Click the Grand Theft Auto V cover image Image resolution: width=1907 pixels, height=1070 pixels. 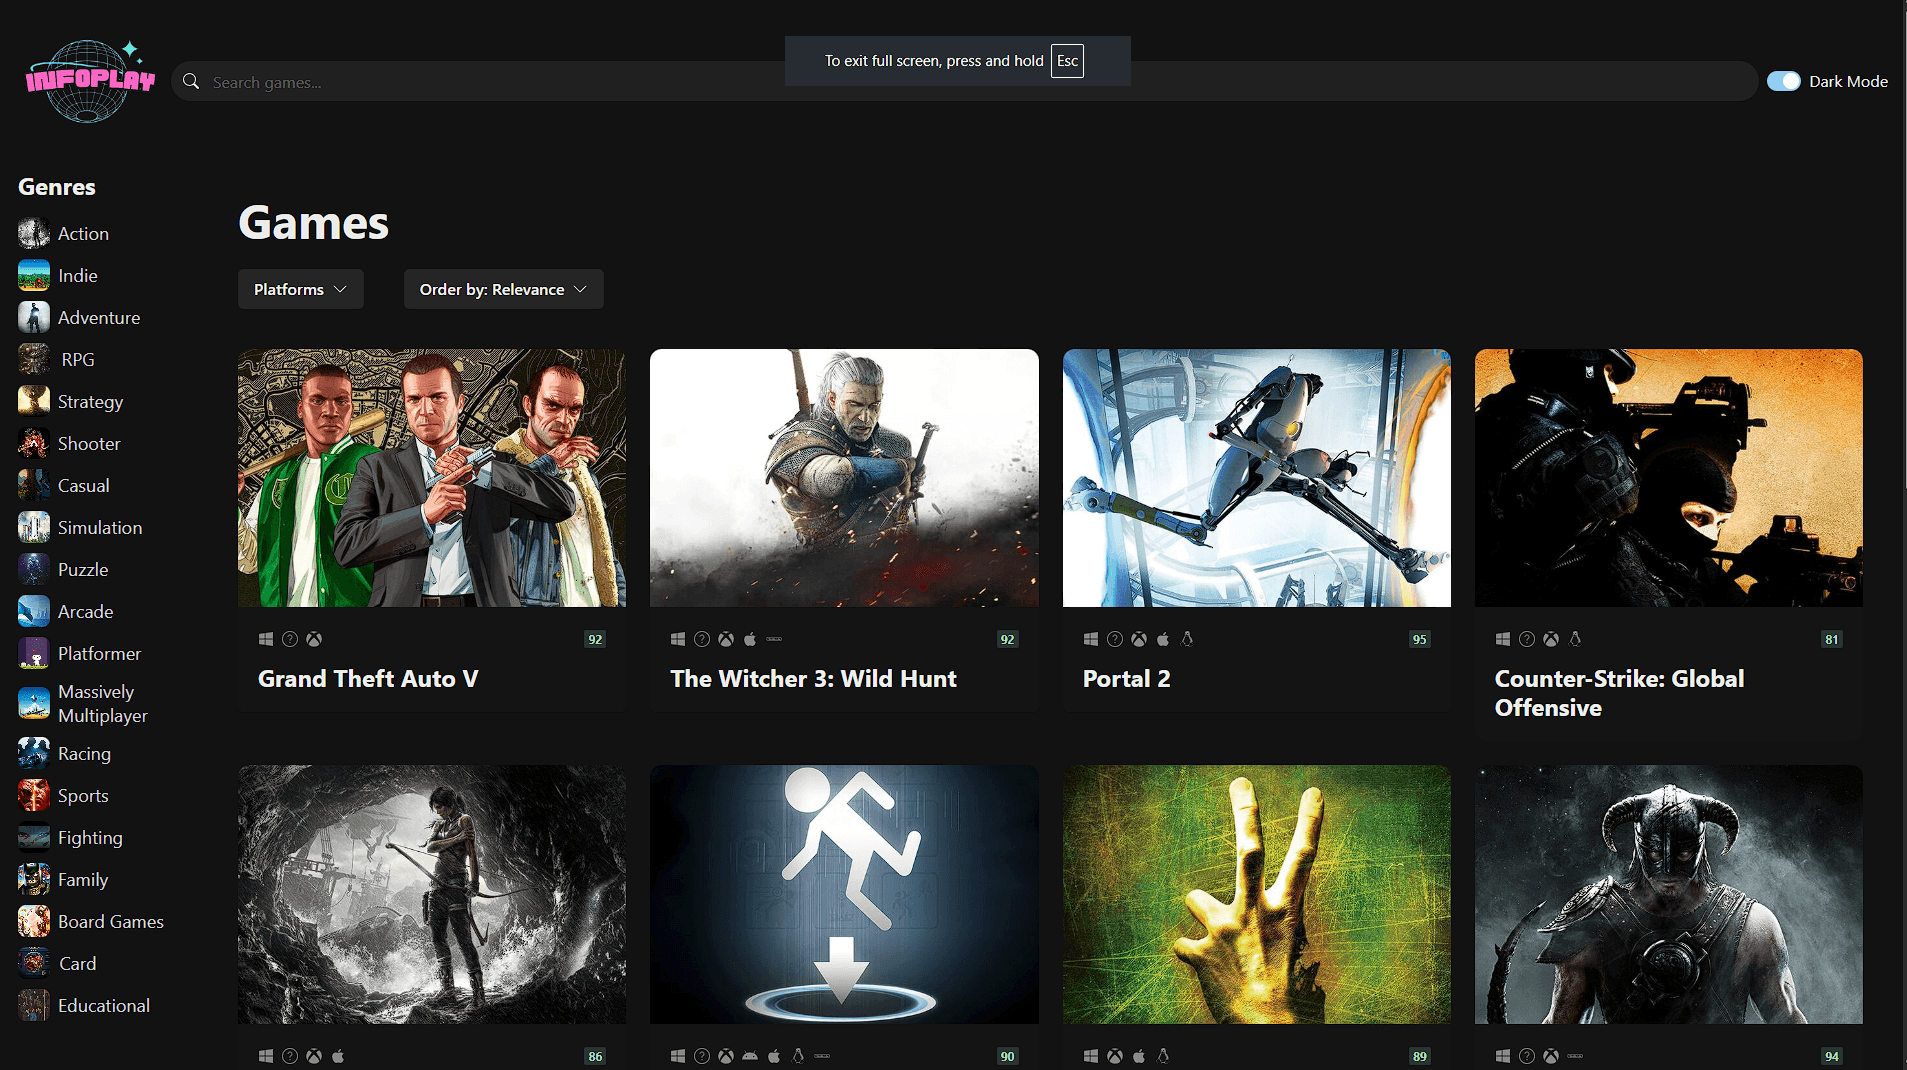[432, 477]
